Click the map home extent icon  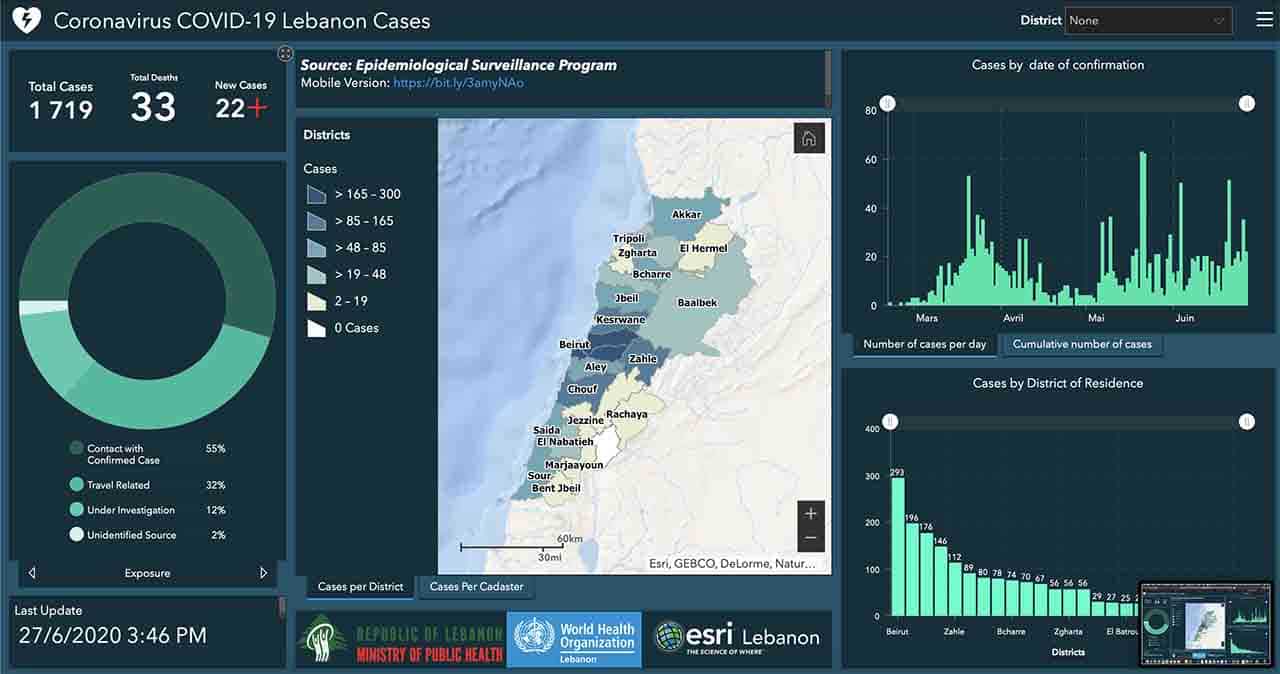tap(808, 139)
